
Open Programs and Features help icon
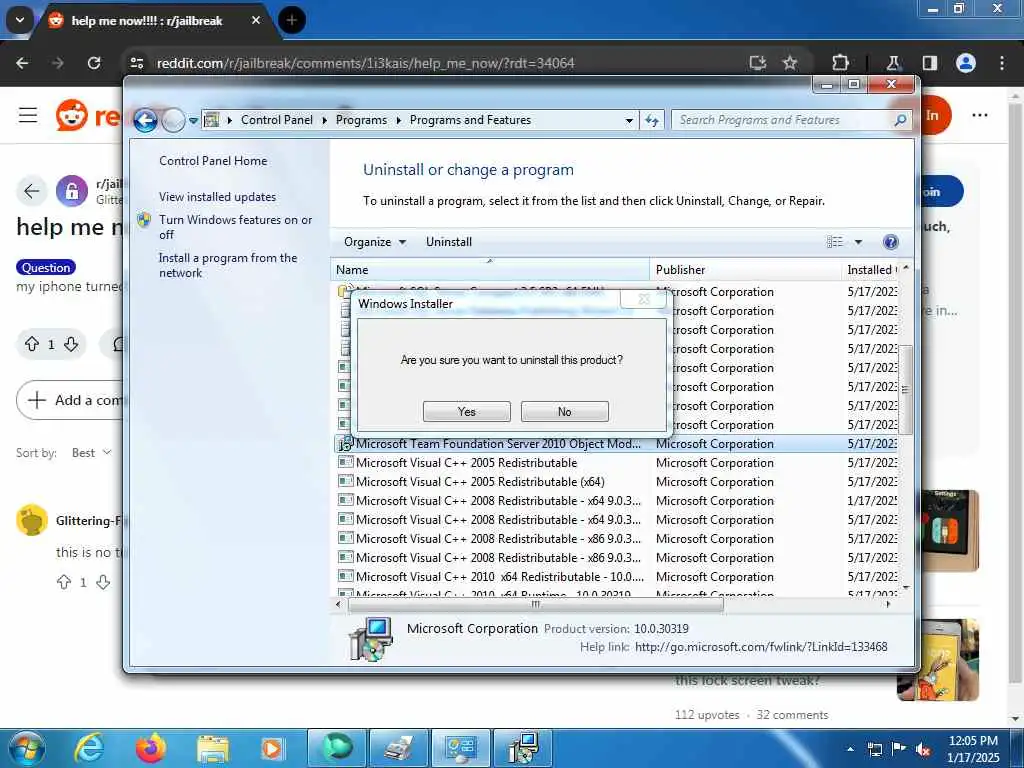890,242
